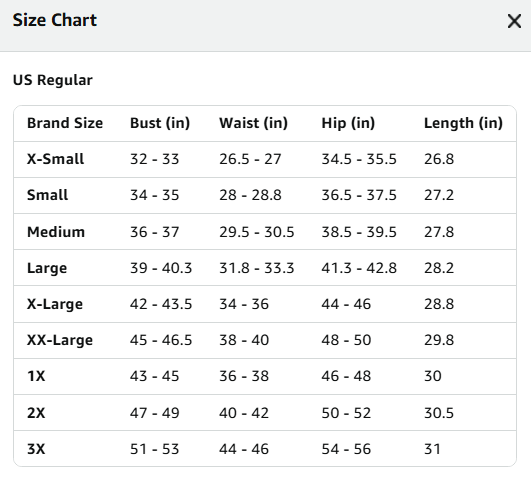Screen dimensions: 531x479
Task: Click Large waist value 31.8 - 33.3
Action: [x=257, y=268]
